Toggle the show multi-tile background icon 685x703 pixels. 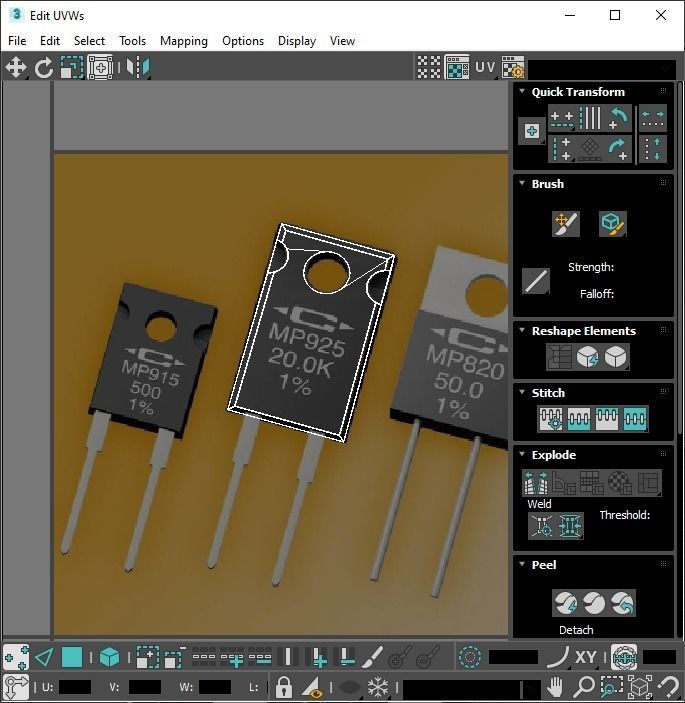click(457, 68)
